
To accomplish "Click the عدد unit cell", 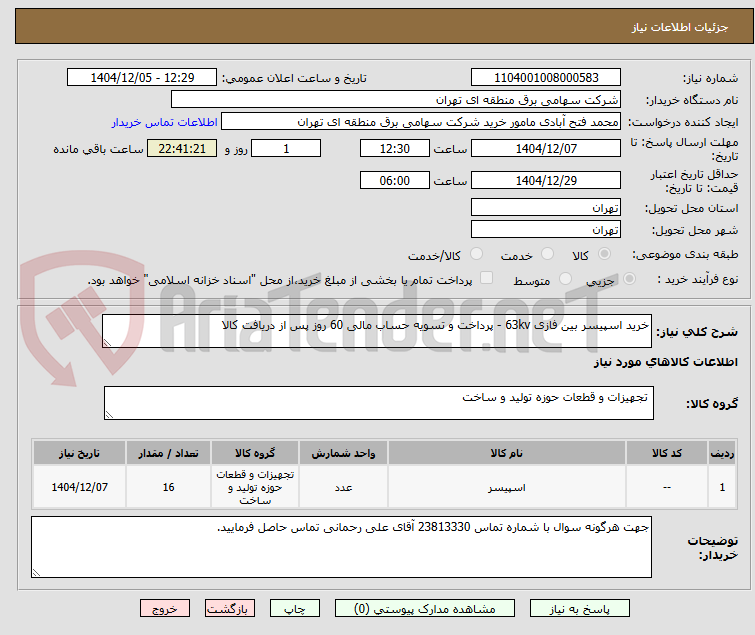I will tap(343, 487).
